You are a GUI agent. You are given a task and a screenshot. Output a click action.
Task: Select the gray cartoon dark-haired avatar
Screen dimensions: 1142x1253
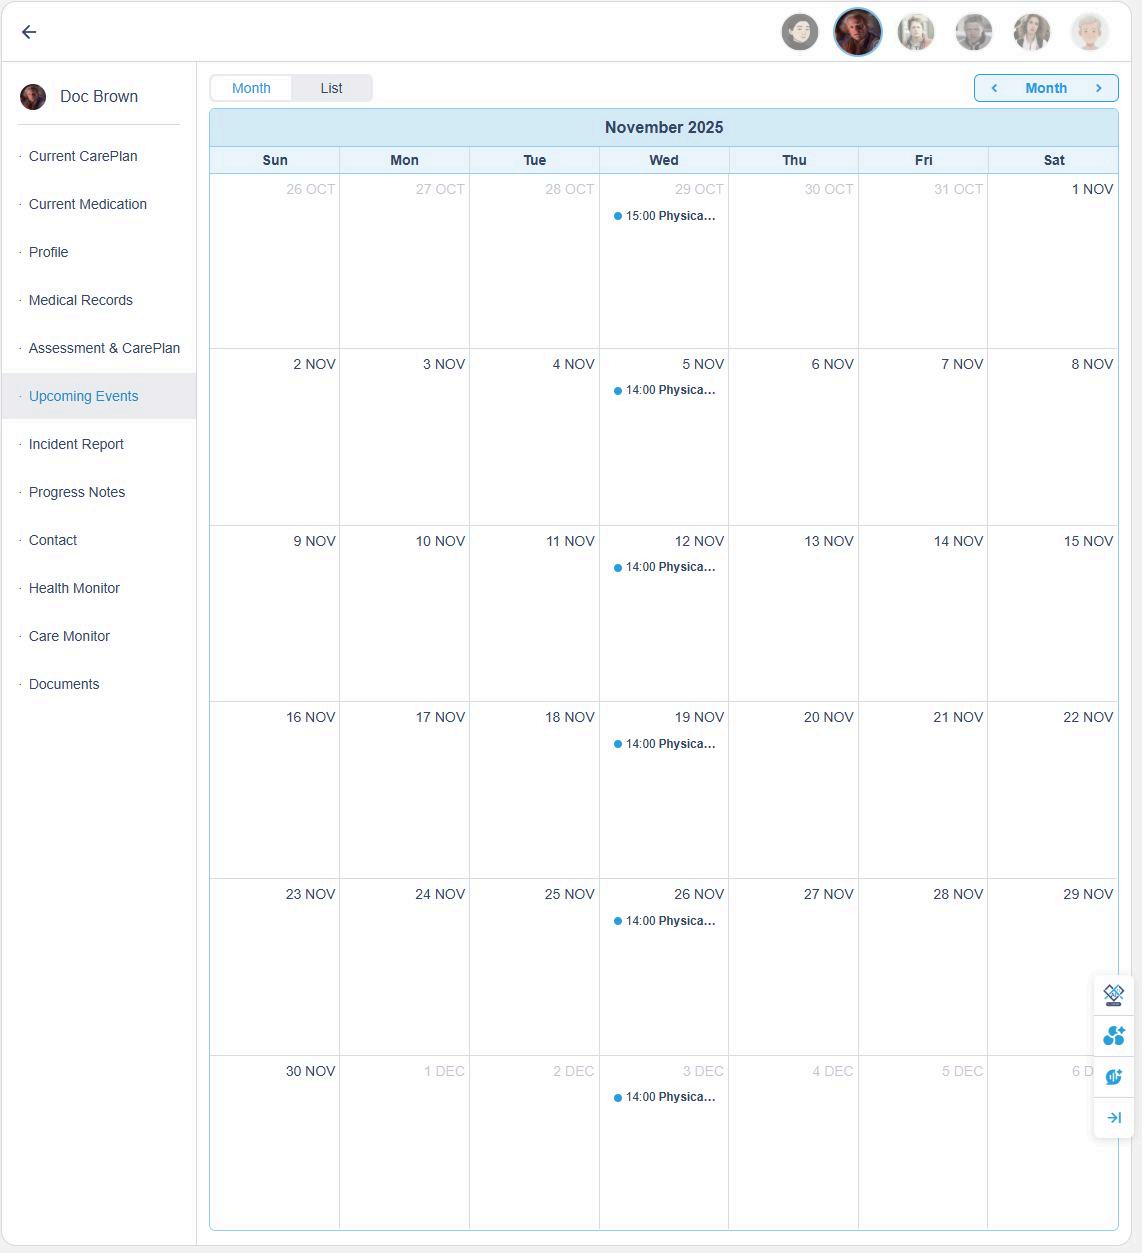(x=799, y=32)
